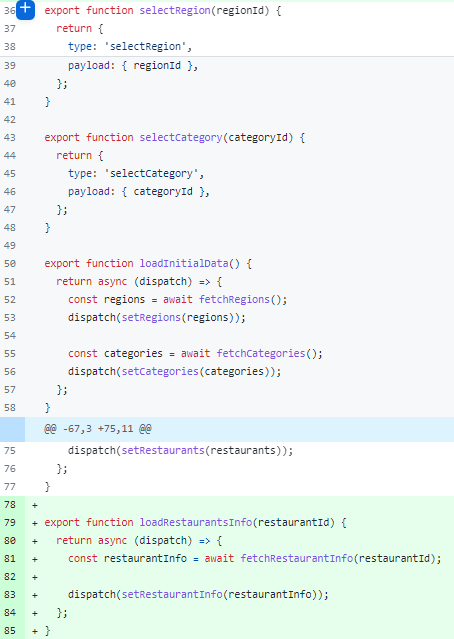
Task: Select added line number 83
Action: click(10, 595)
